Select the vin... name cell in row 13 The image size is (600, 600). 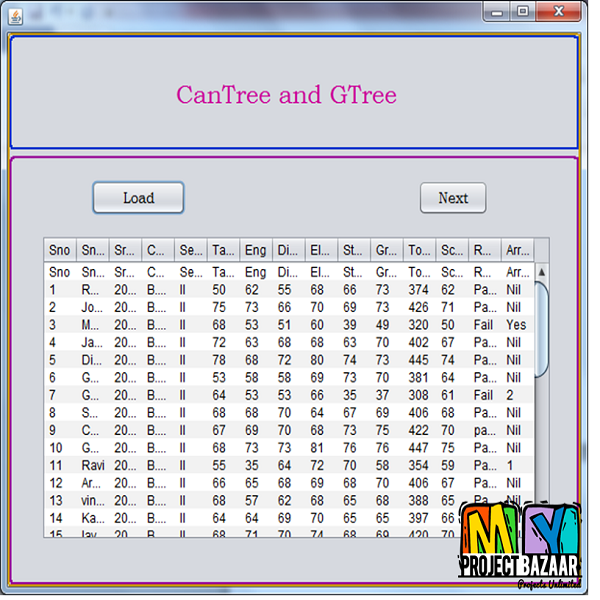[93, 501]
